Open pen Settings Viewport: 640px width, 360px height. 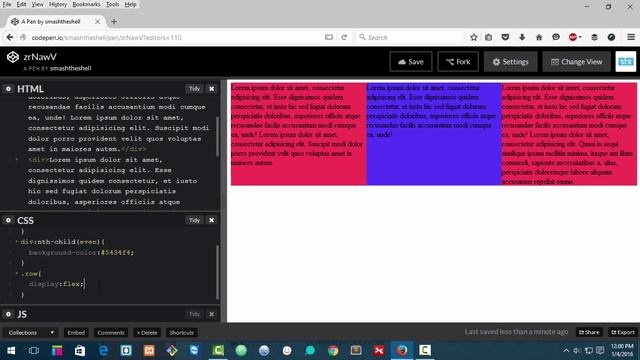point(511,62)
